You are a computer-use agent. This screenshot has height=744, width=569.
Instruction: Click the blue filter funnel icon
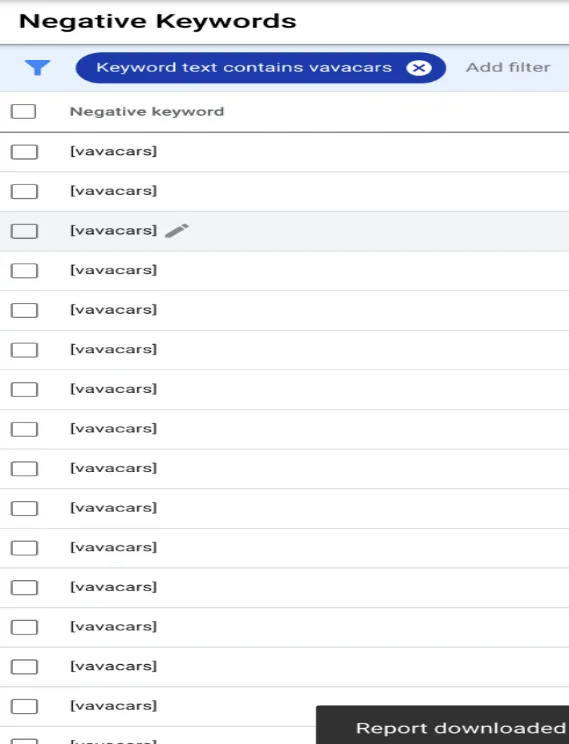[x=37, y=68]
